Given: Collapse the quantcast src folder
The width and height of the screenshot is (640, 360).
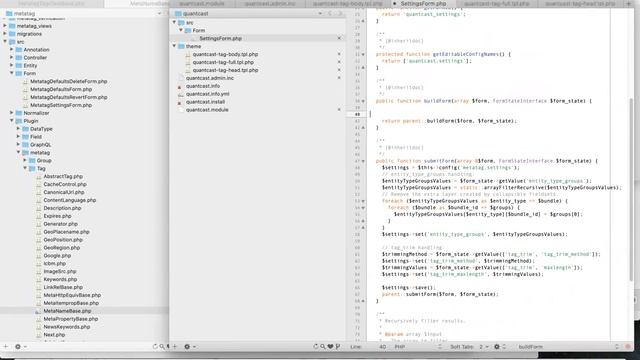Looking at the screenshot, I should pyautogui.click(x=174, y=22).
